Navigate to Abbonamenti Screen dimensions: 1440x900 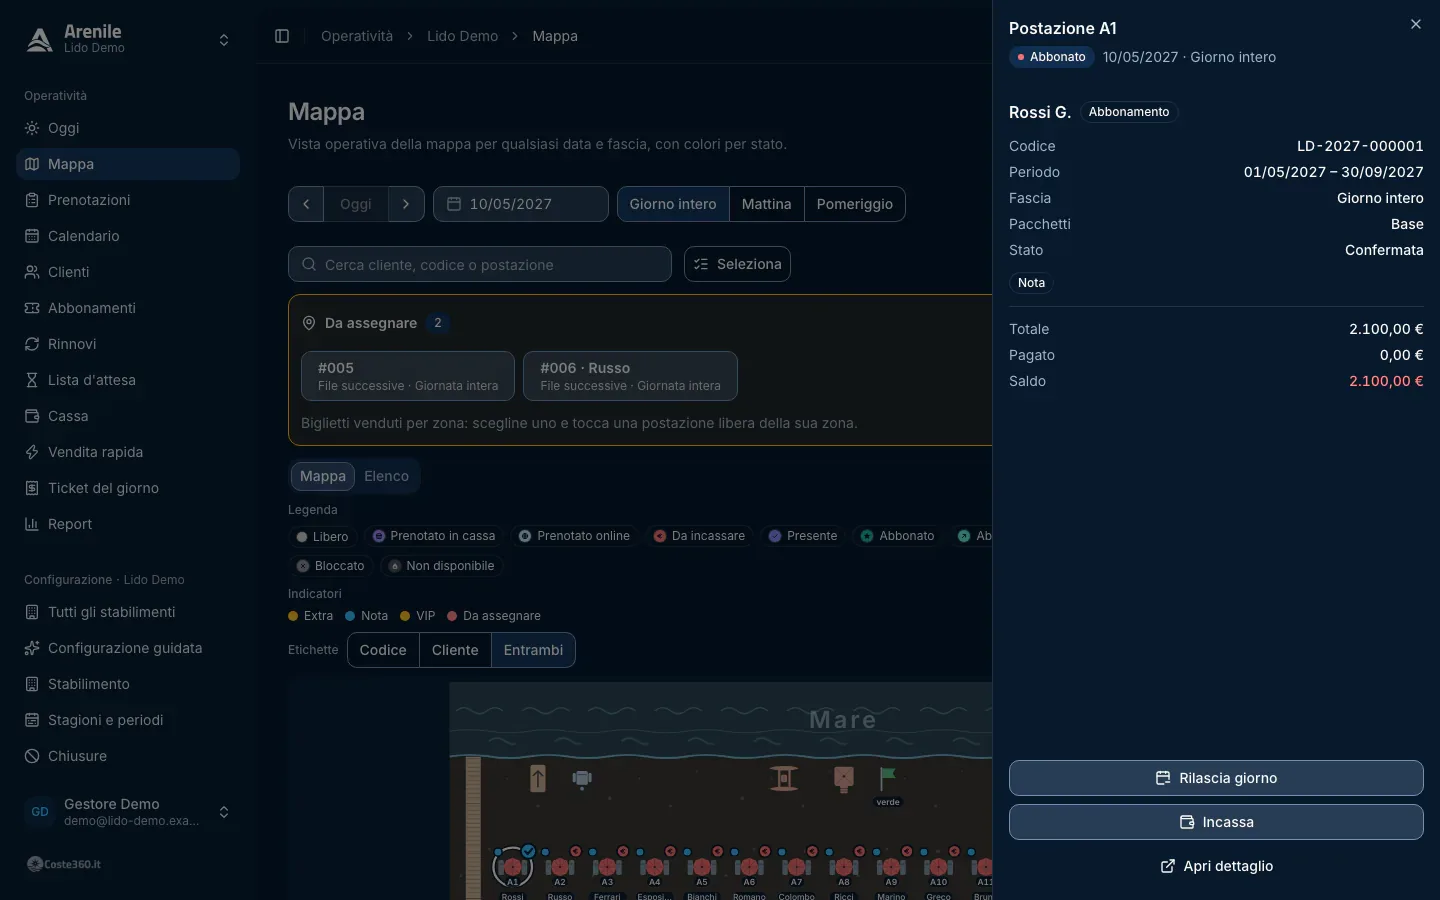[128, 308]
